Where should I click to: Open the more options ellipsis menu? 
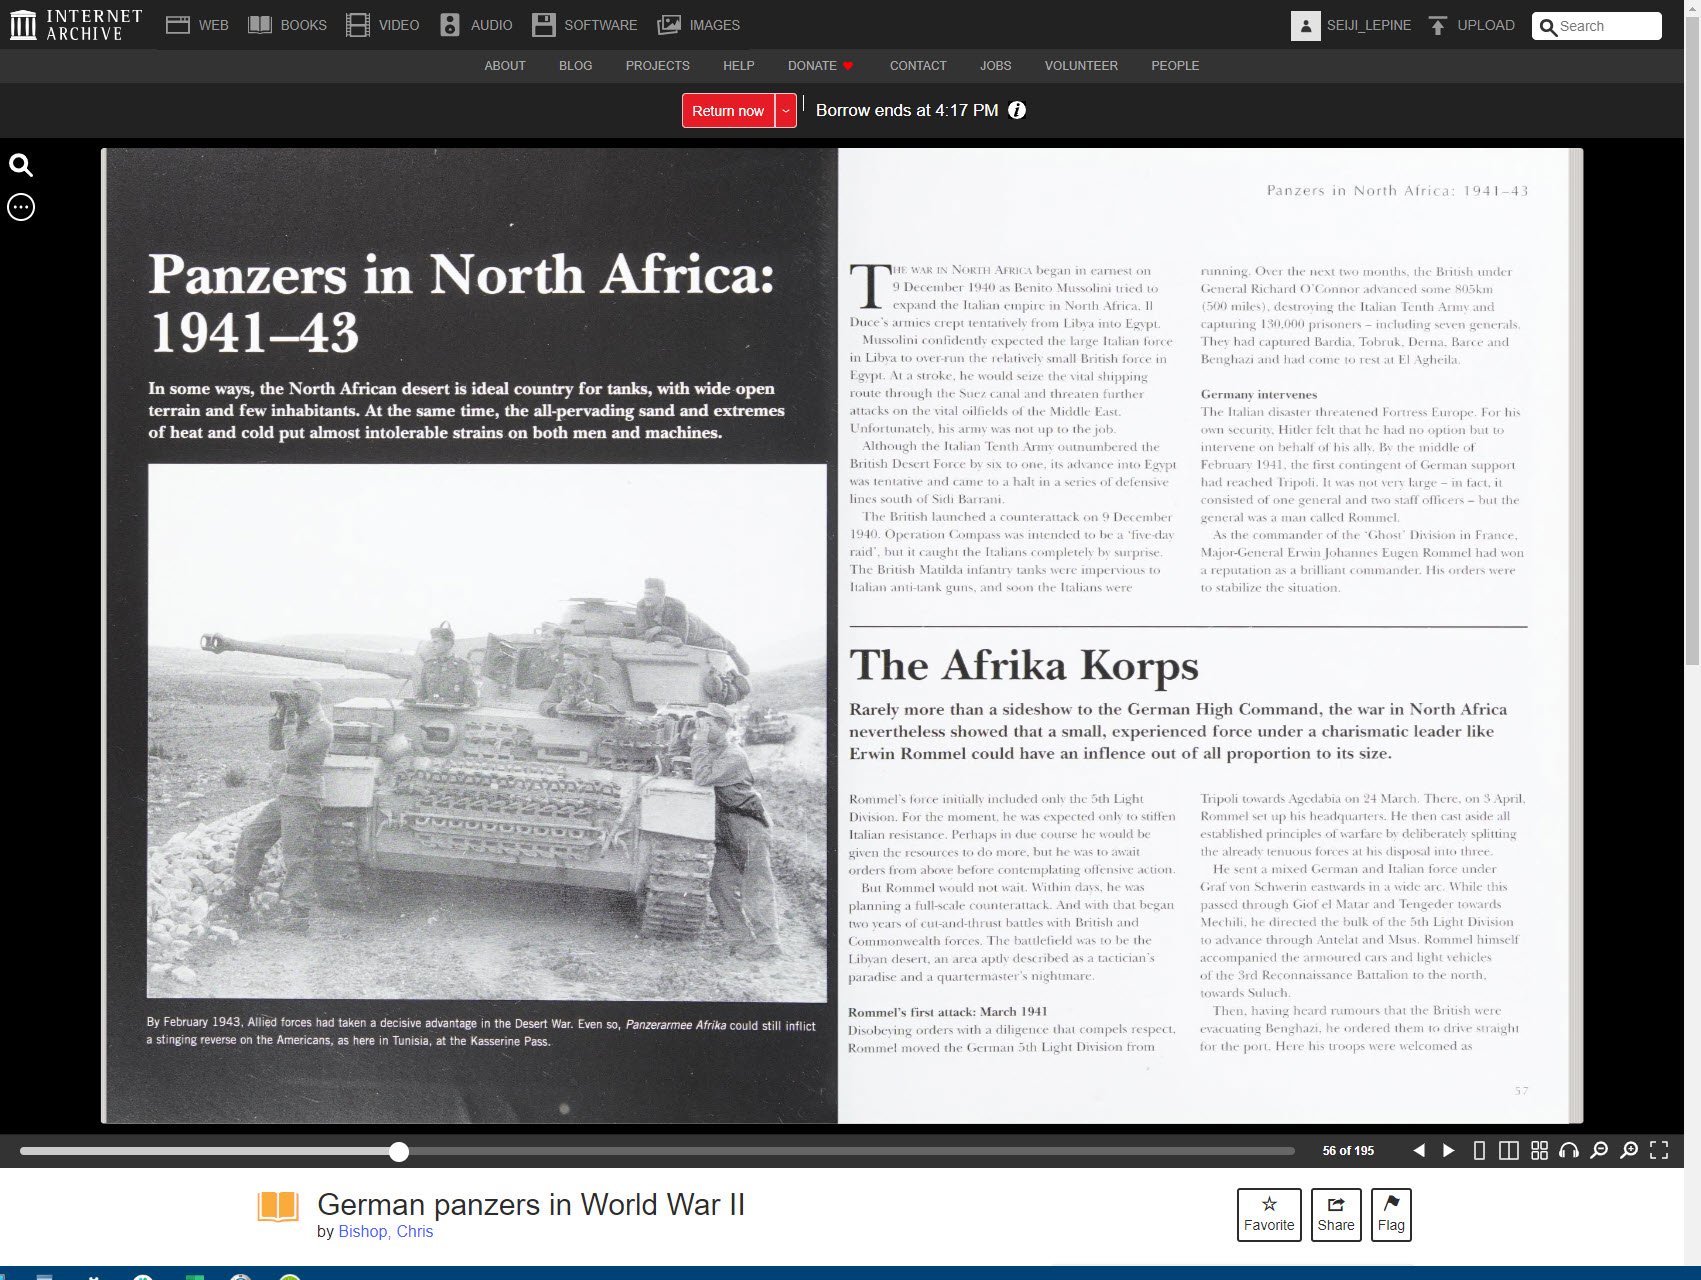pos(21,207)
